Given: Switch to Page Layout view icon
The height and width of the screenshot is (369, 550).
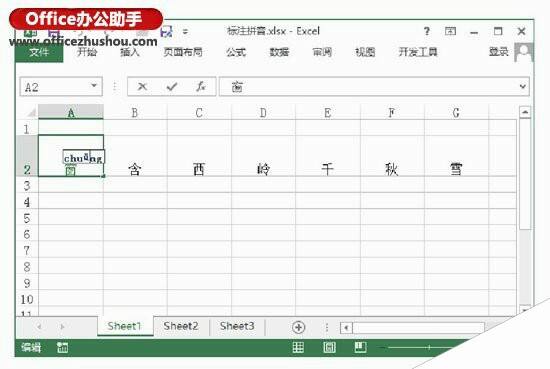Looking at the screenshot, I should pos(329,347).
